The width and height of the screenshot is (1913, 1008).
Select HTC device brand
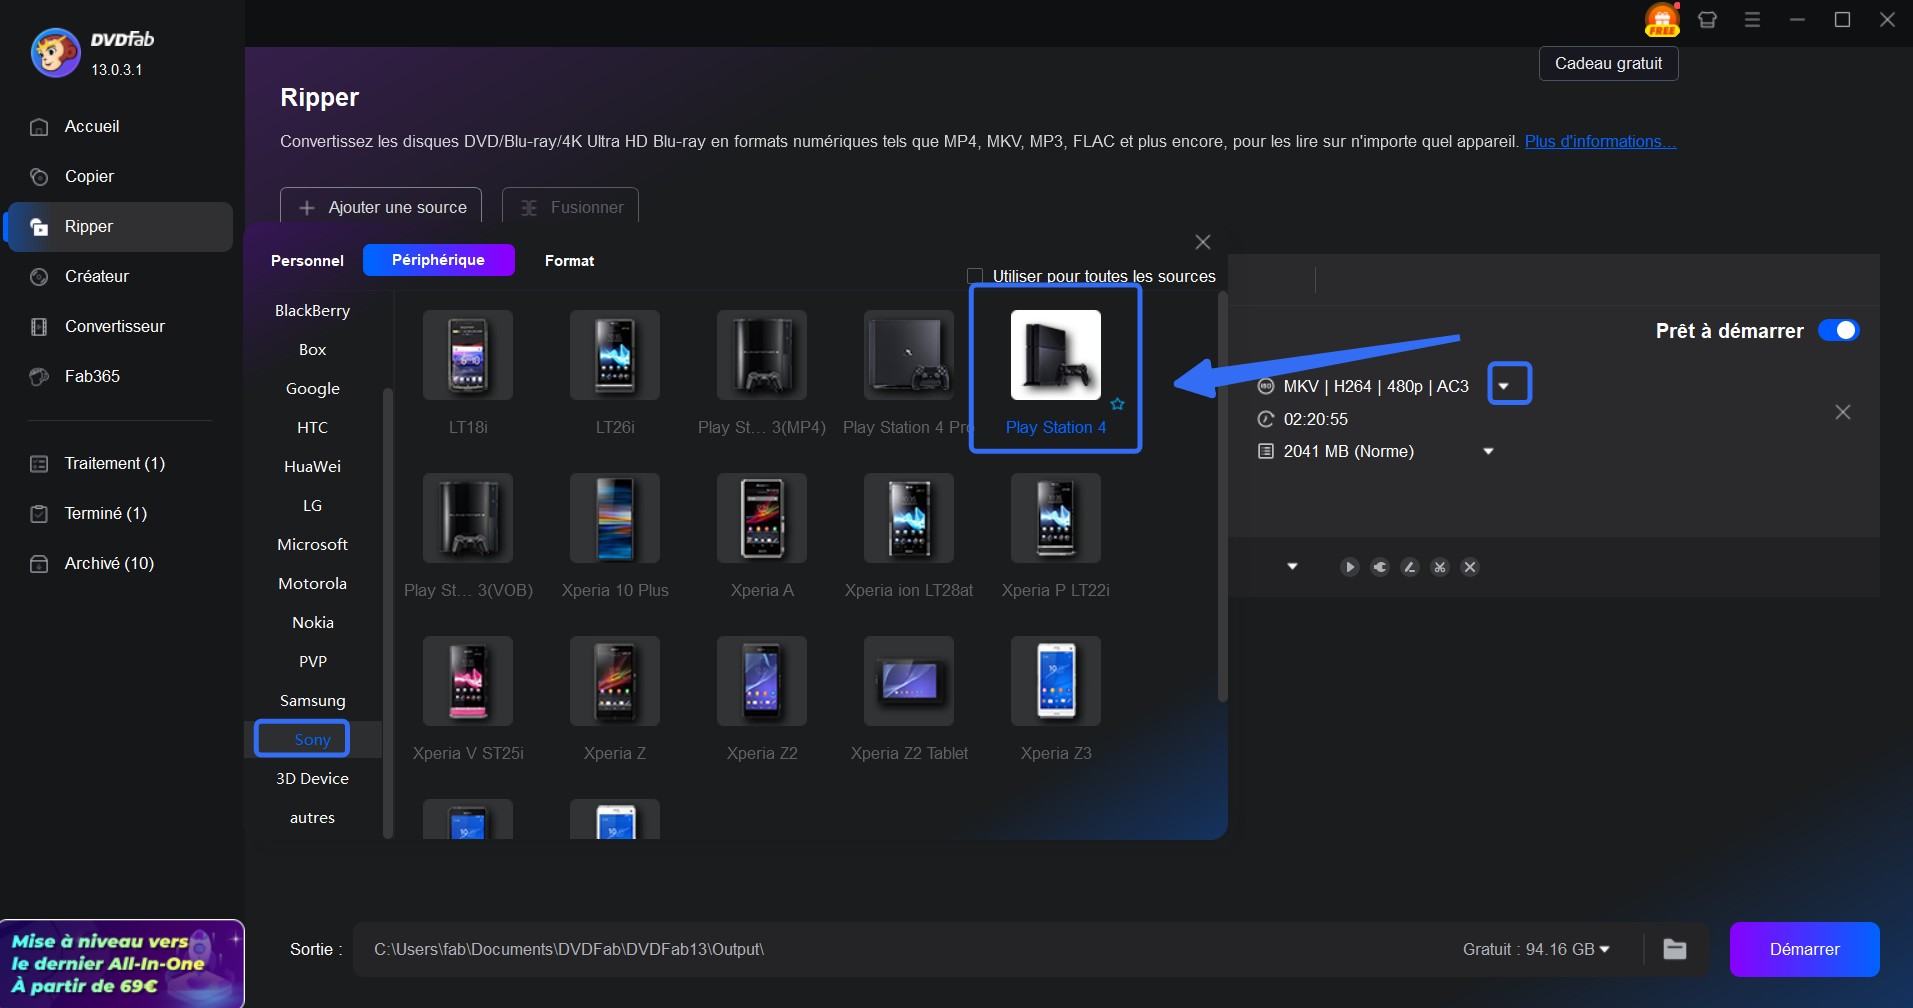point(313,428)
